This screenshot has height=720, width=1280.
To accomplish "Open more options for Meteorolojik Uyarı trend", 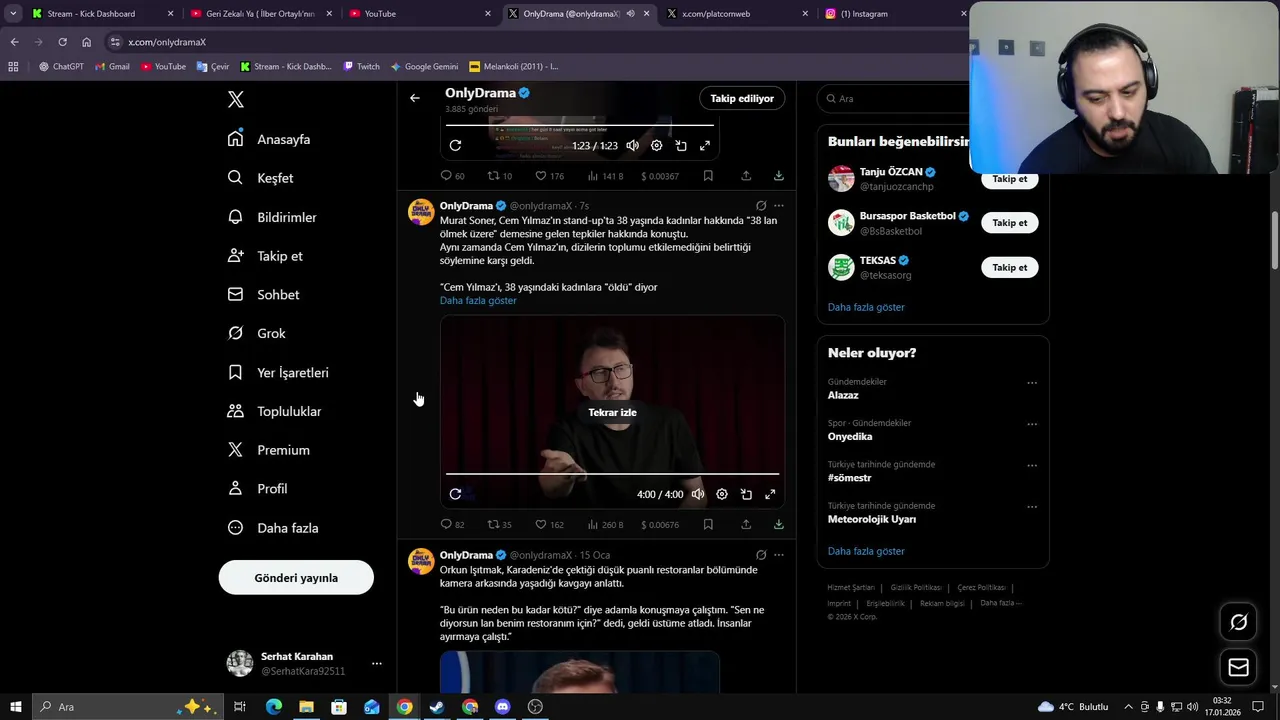I will point(1032,507).
